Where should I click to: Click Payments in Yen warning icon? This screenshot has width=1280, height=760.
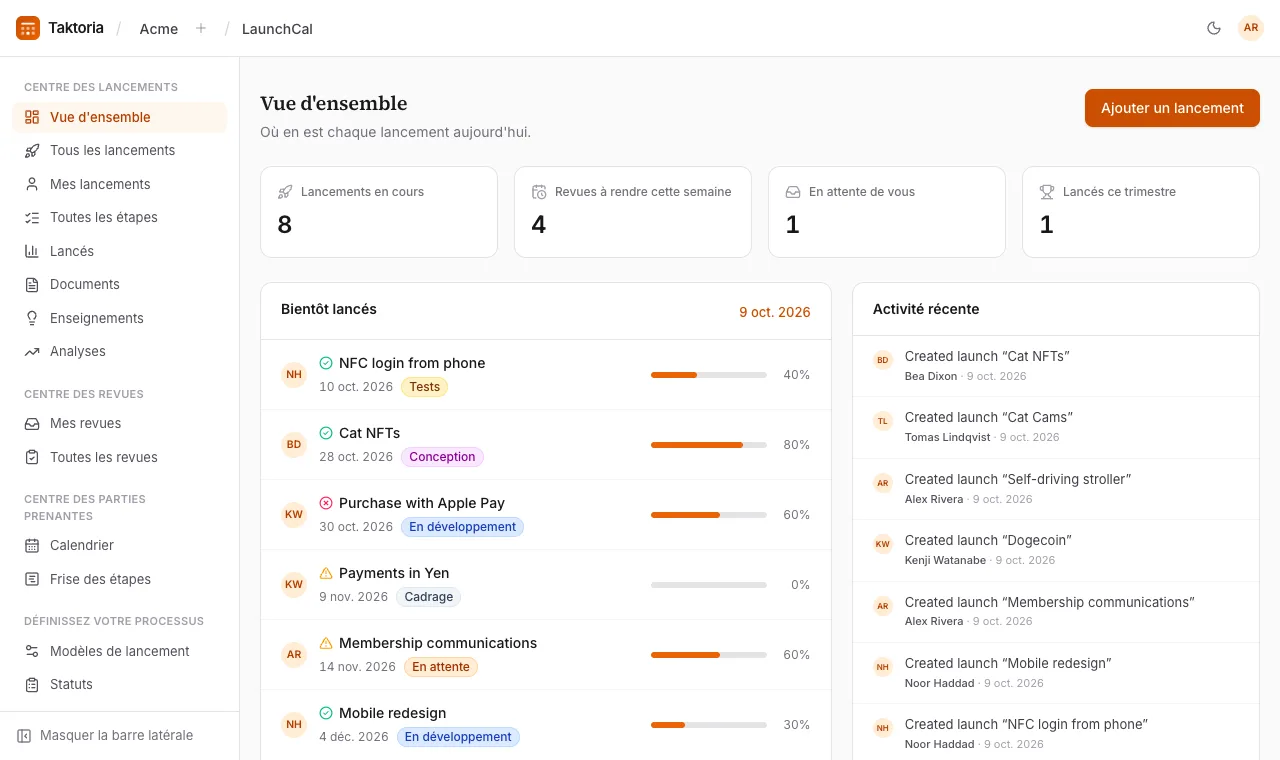[326, 573]
